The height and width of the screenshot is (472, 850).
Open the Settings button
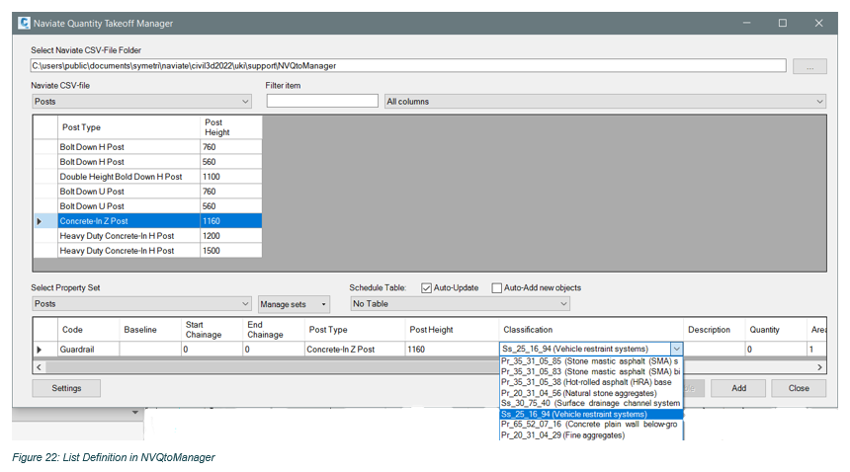pos(66,388)
